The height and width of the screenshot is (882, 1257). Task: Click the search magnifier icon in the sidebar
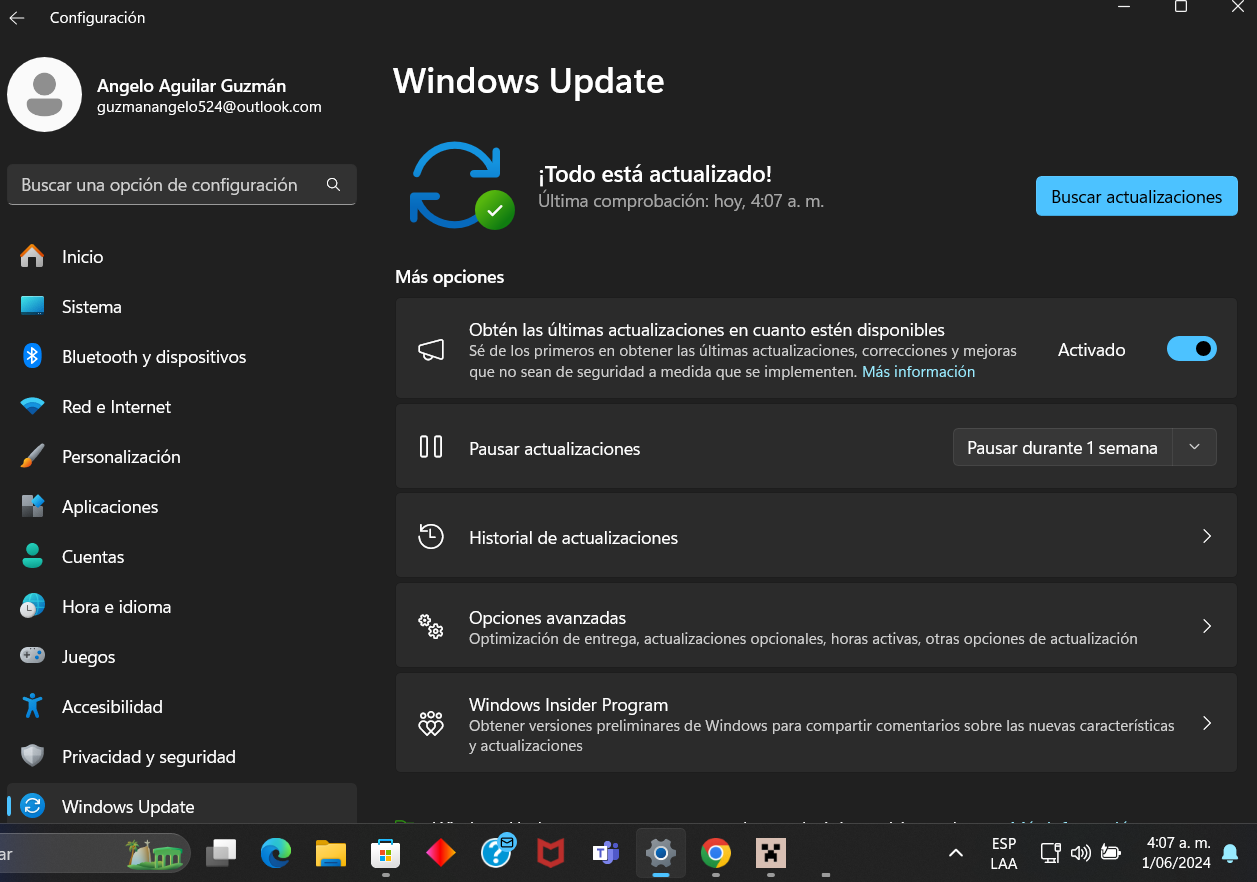pos(333,185)
